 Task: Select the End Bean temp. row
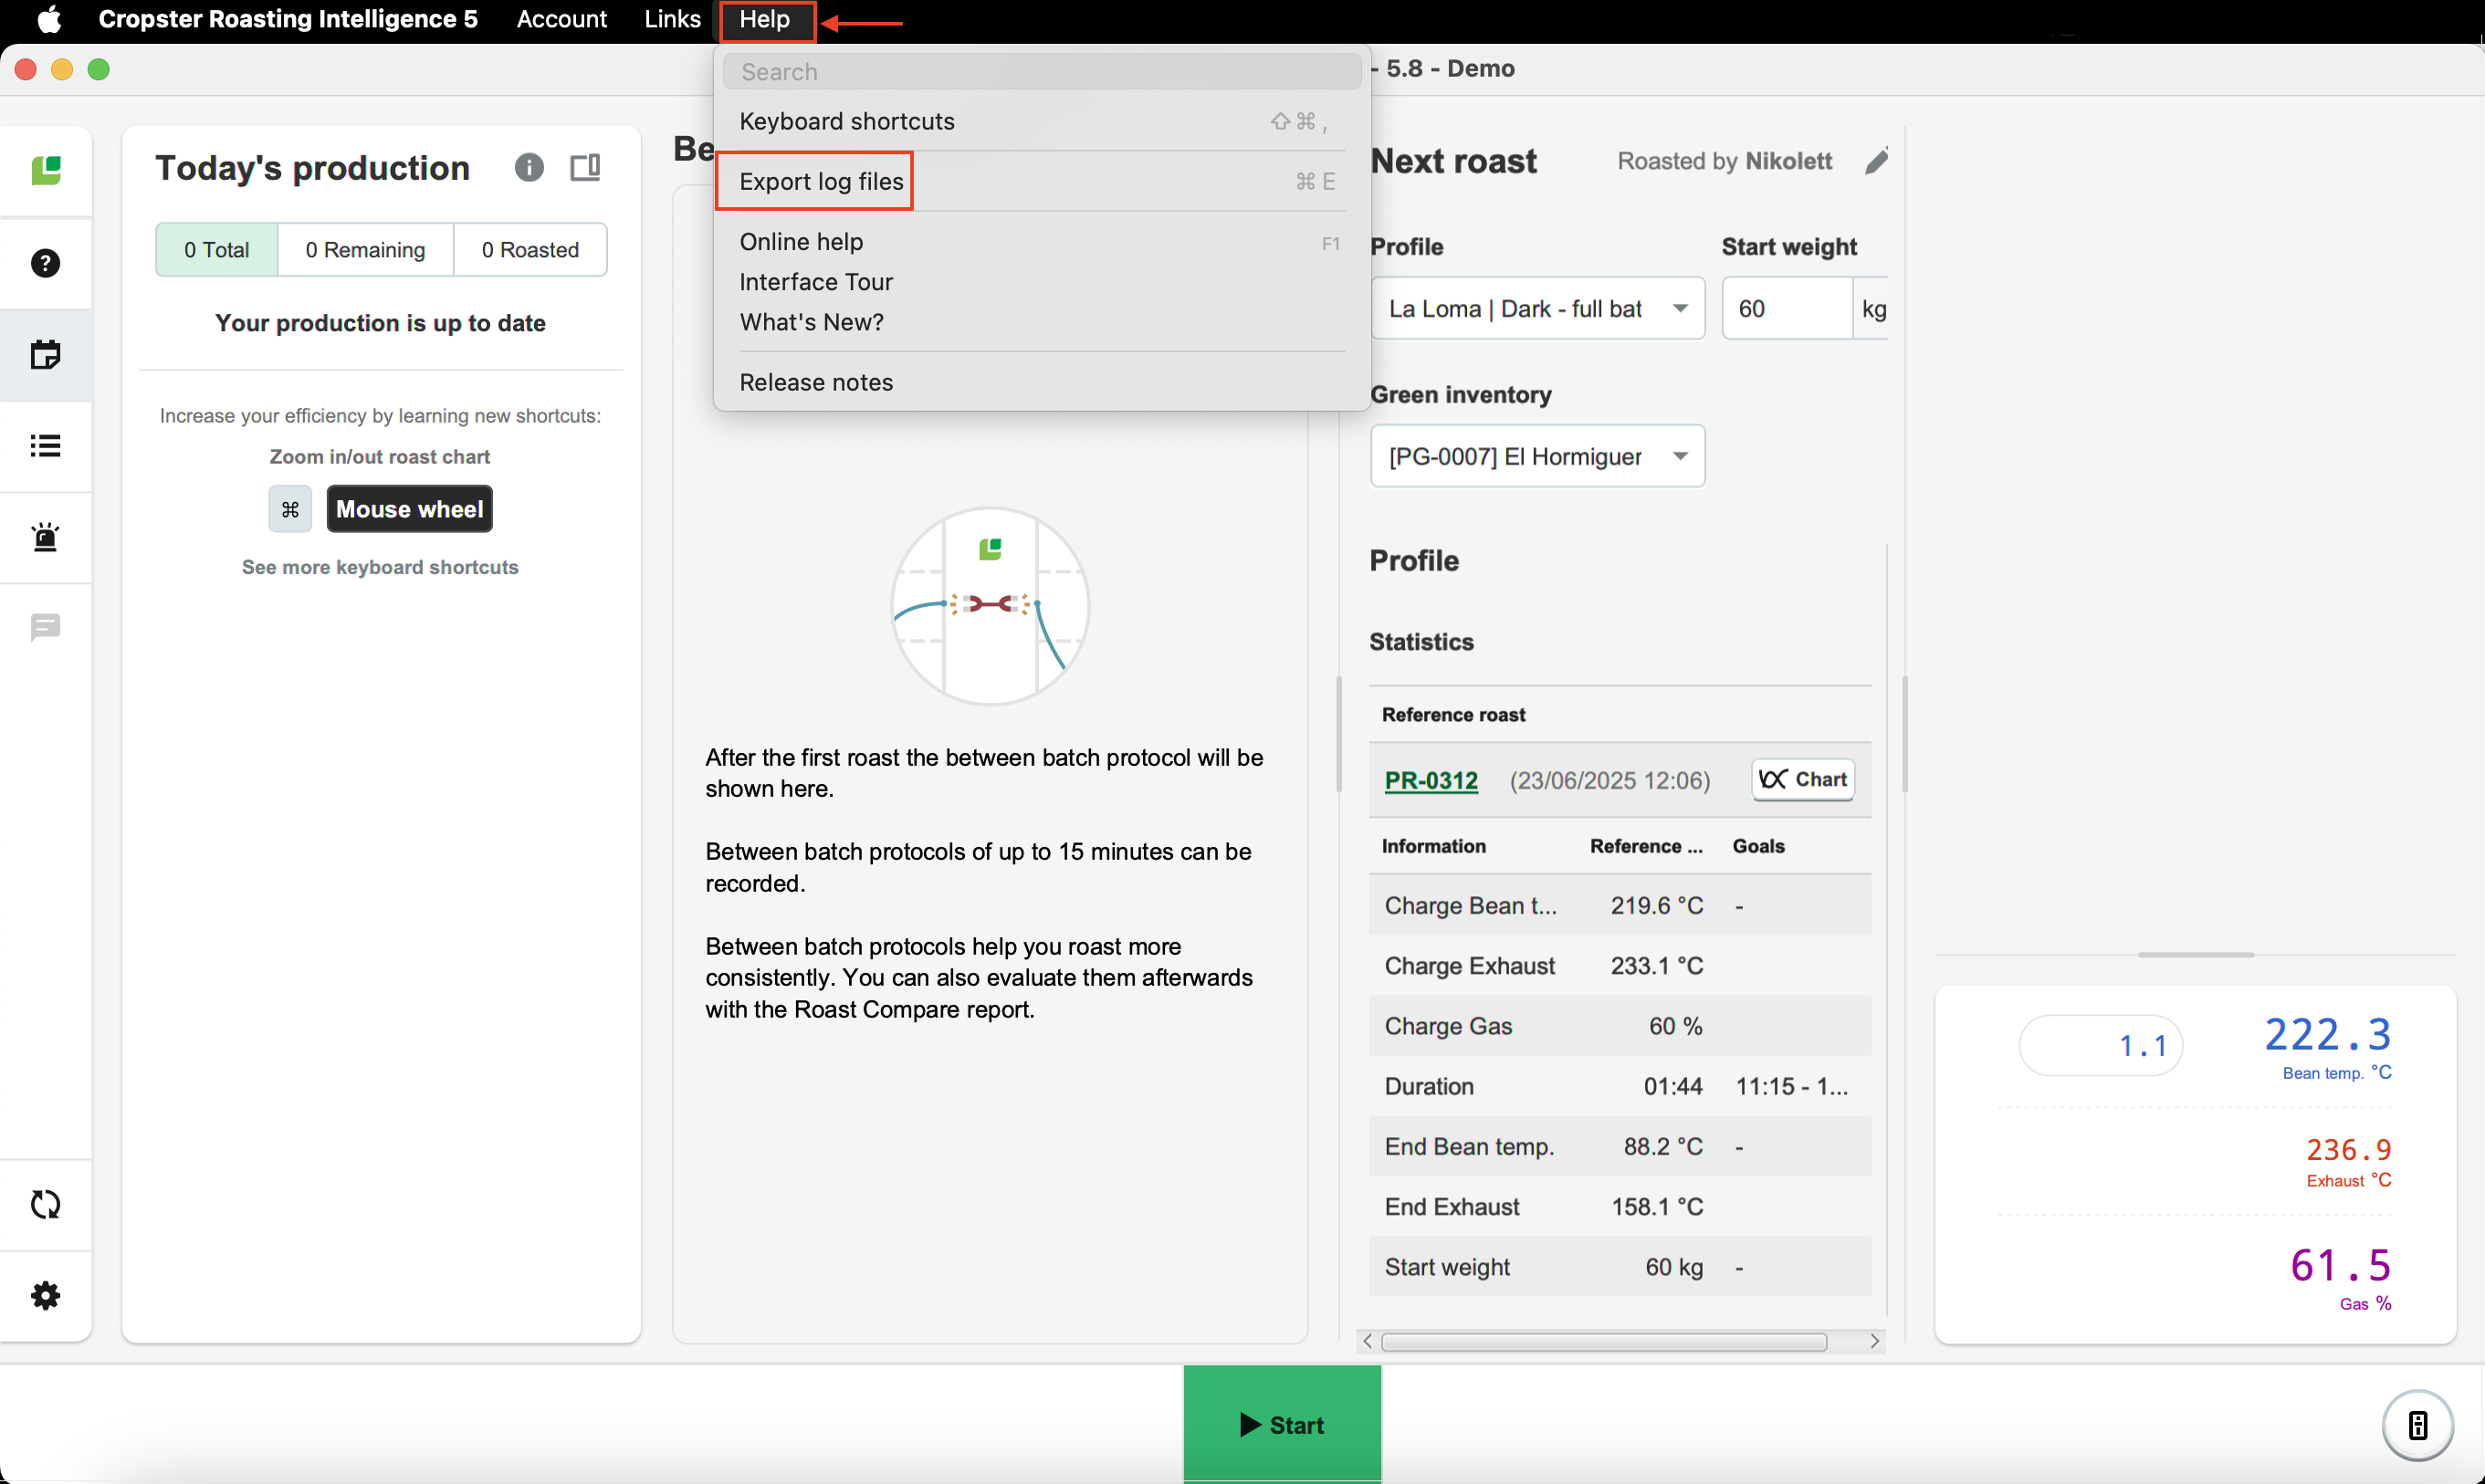tap(1620, 1146)
